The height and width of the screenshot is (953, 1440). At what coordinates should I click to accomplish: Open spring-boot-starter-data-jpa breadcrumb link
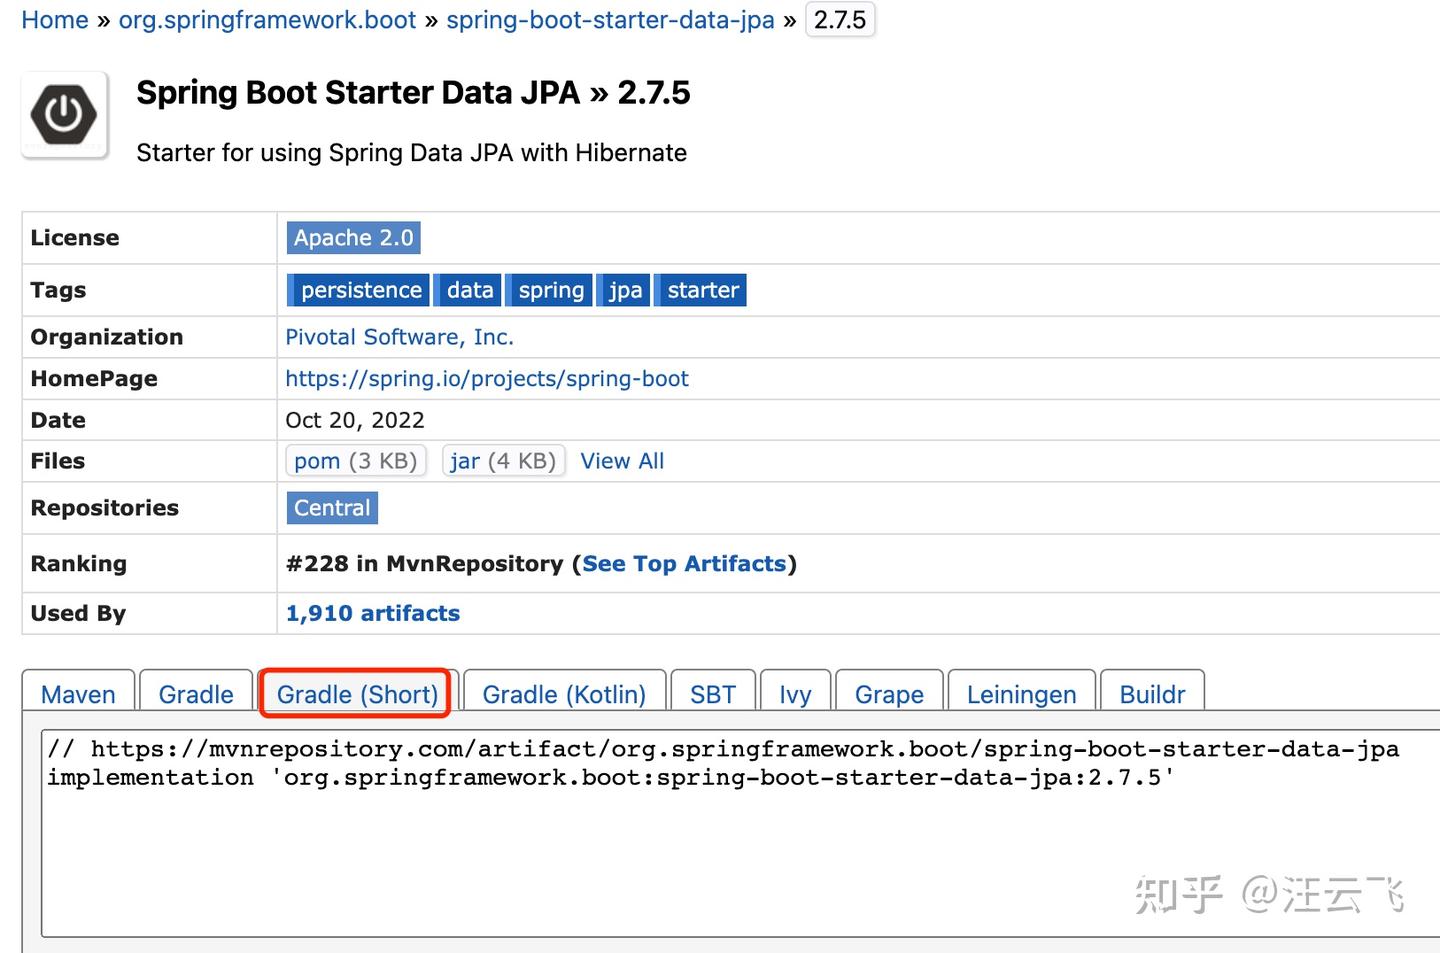coord(610,20)
